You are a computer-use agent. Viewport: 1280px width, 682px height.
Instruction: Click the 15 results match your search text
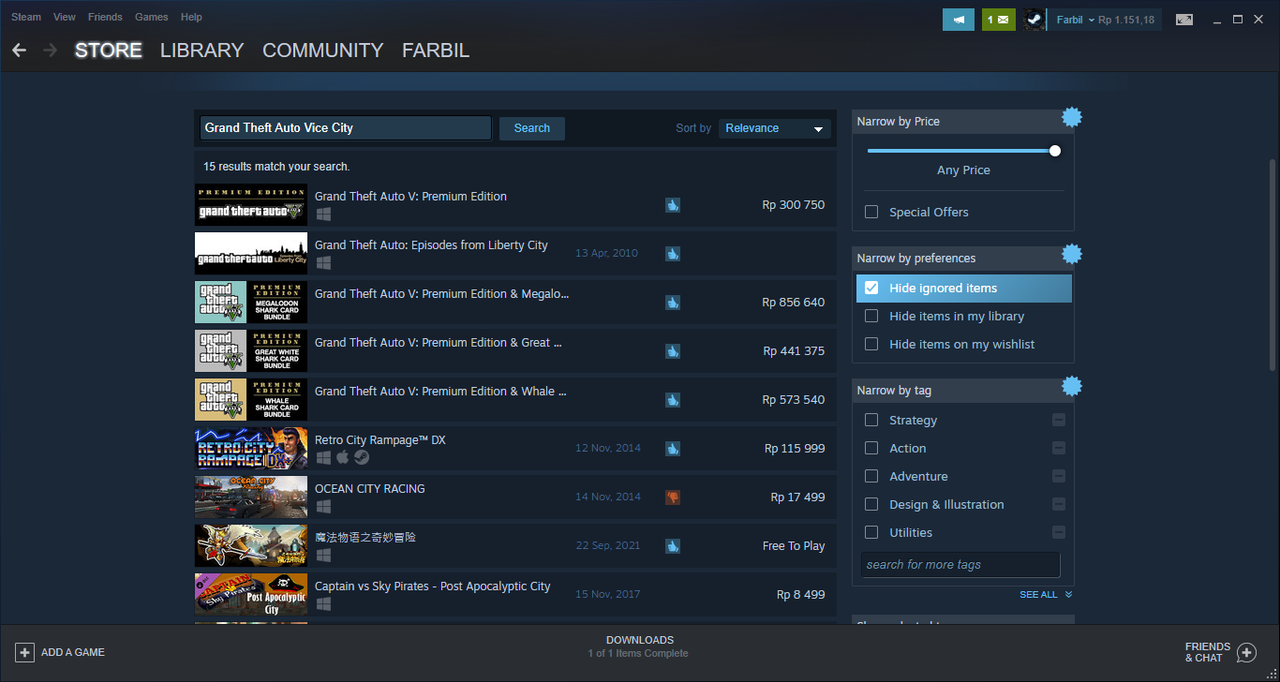pyautogui.click(x=276, y=167)
